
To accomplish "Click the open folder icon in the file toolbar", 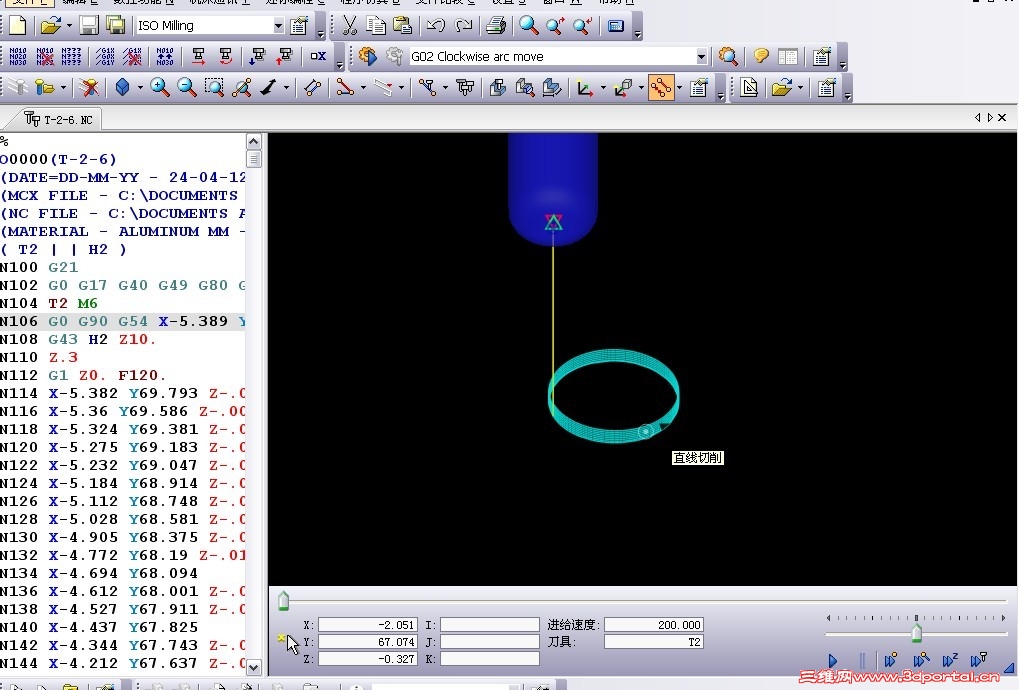I will pos(49,25).
